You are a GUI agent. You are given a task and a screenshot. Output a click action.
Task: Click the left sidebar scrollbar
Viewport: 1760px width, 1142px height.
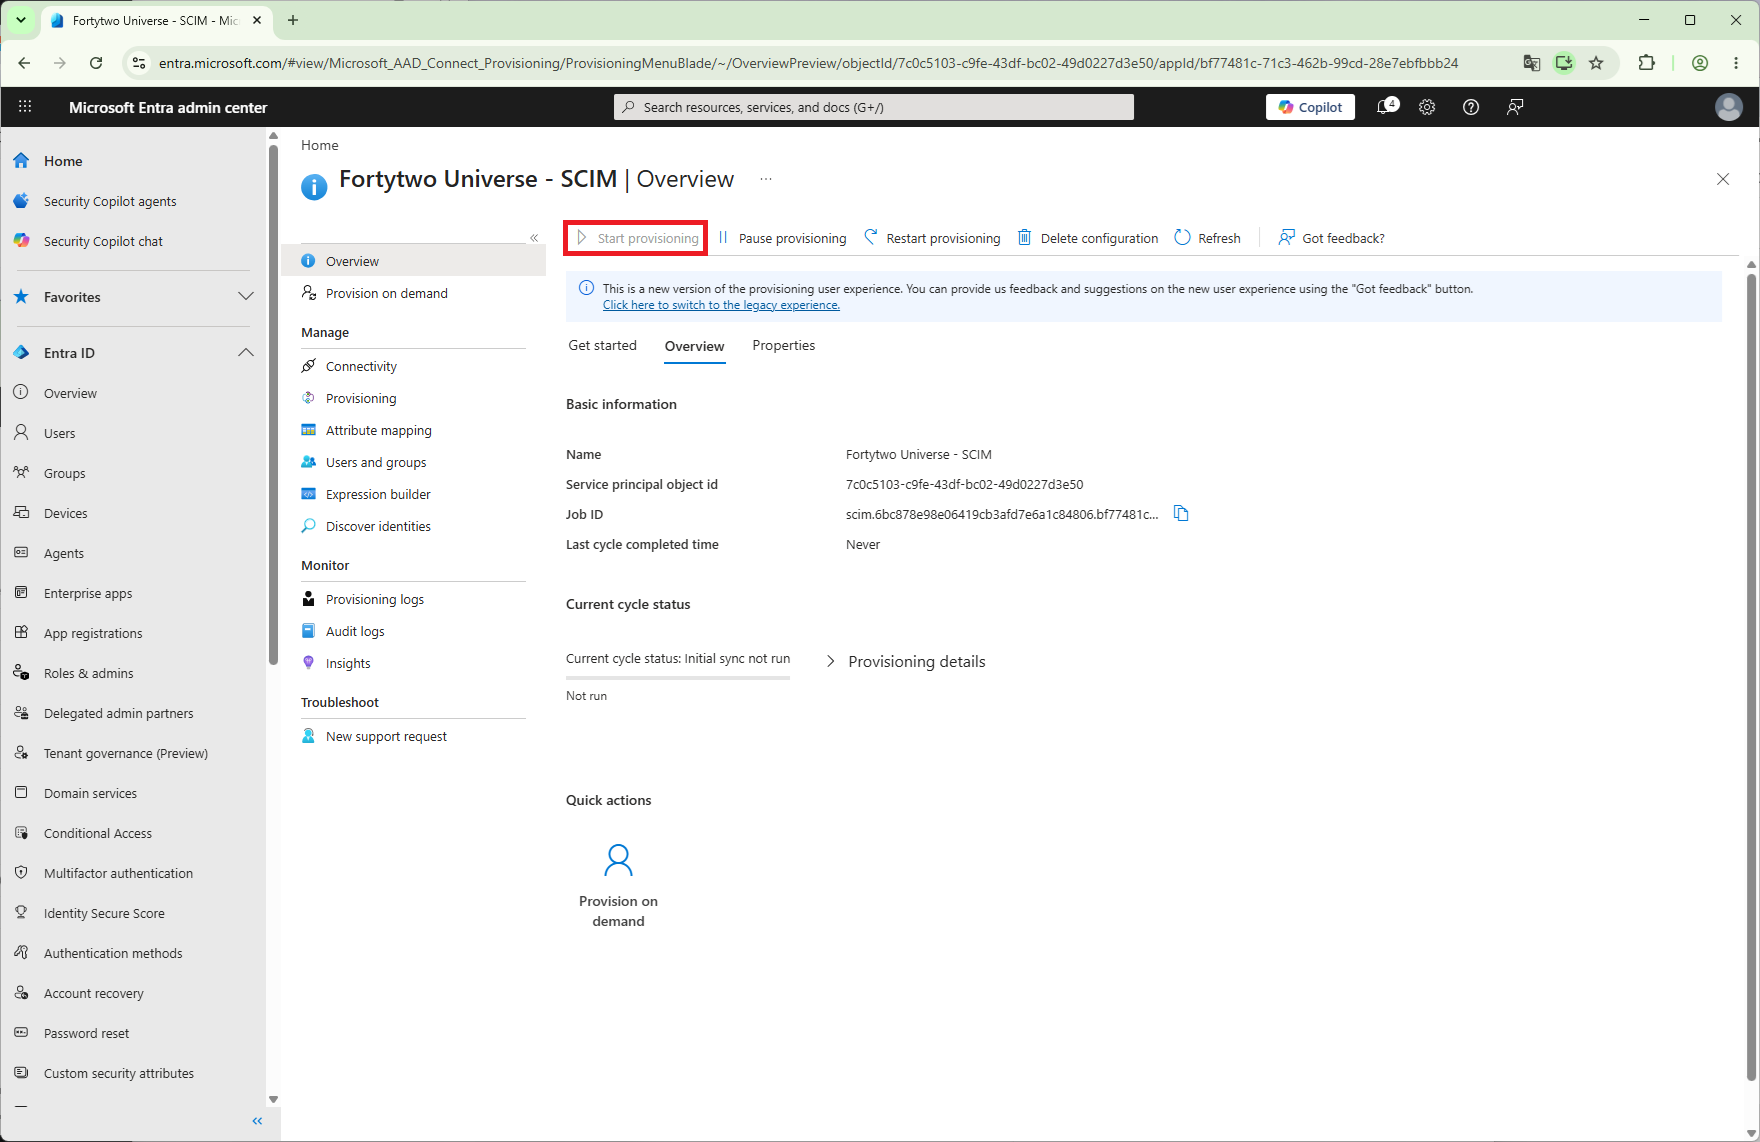click(273, 405)
